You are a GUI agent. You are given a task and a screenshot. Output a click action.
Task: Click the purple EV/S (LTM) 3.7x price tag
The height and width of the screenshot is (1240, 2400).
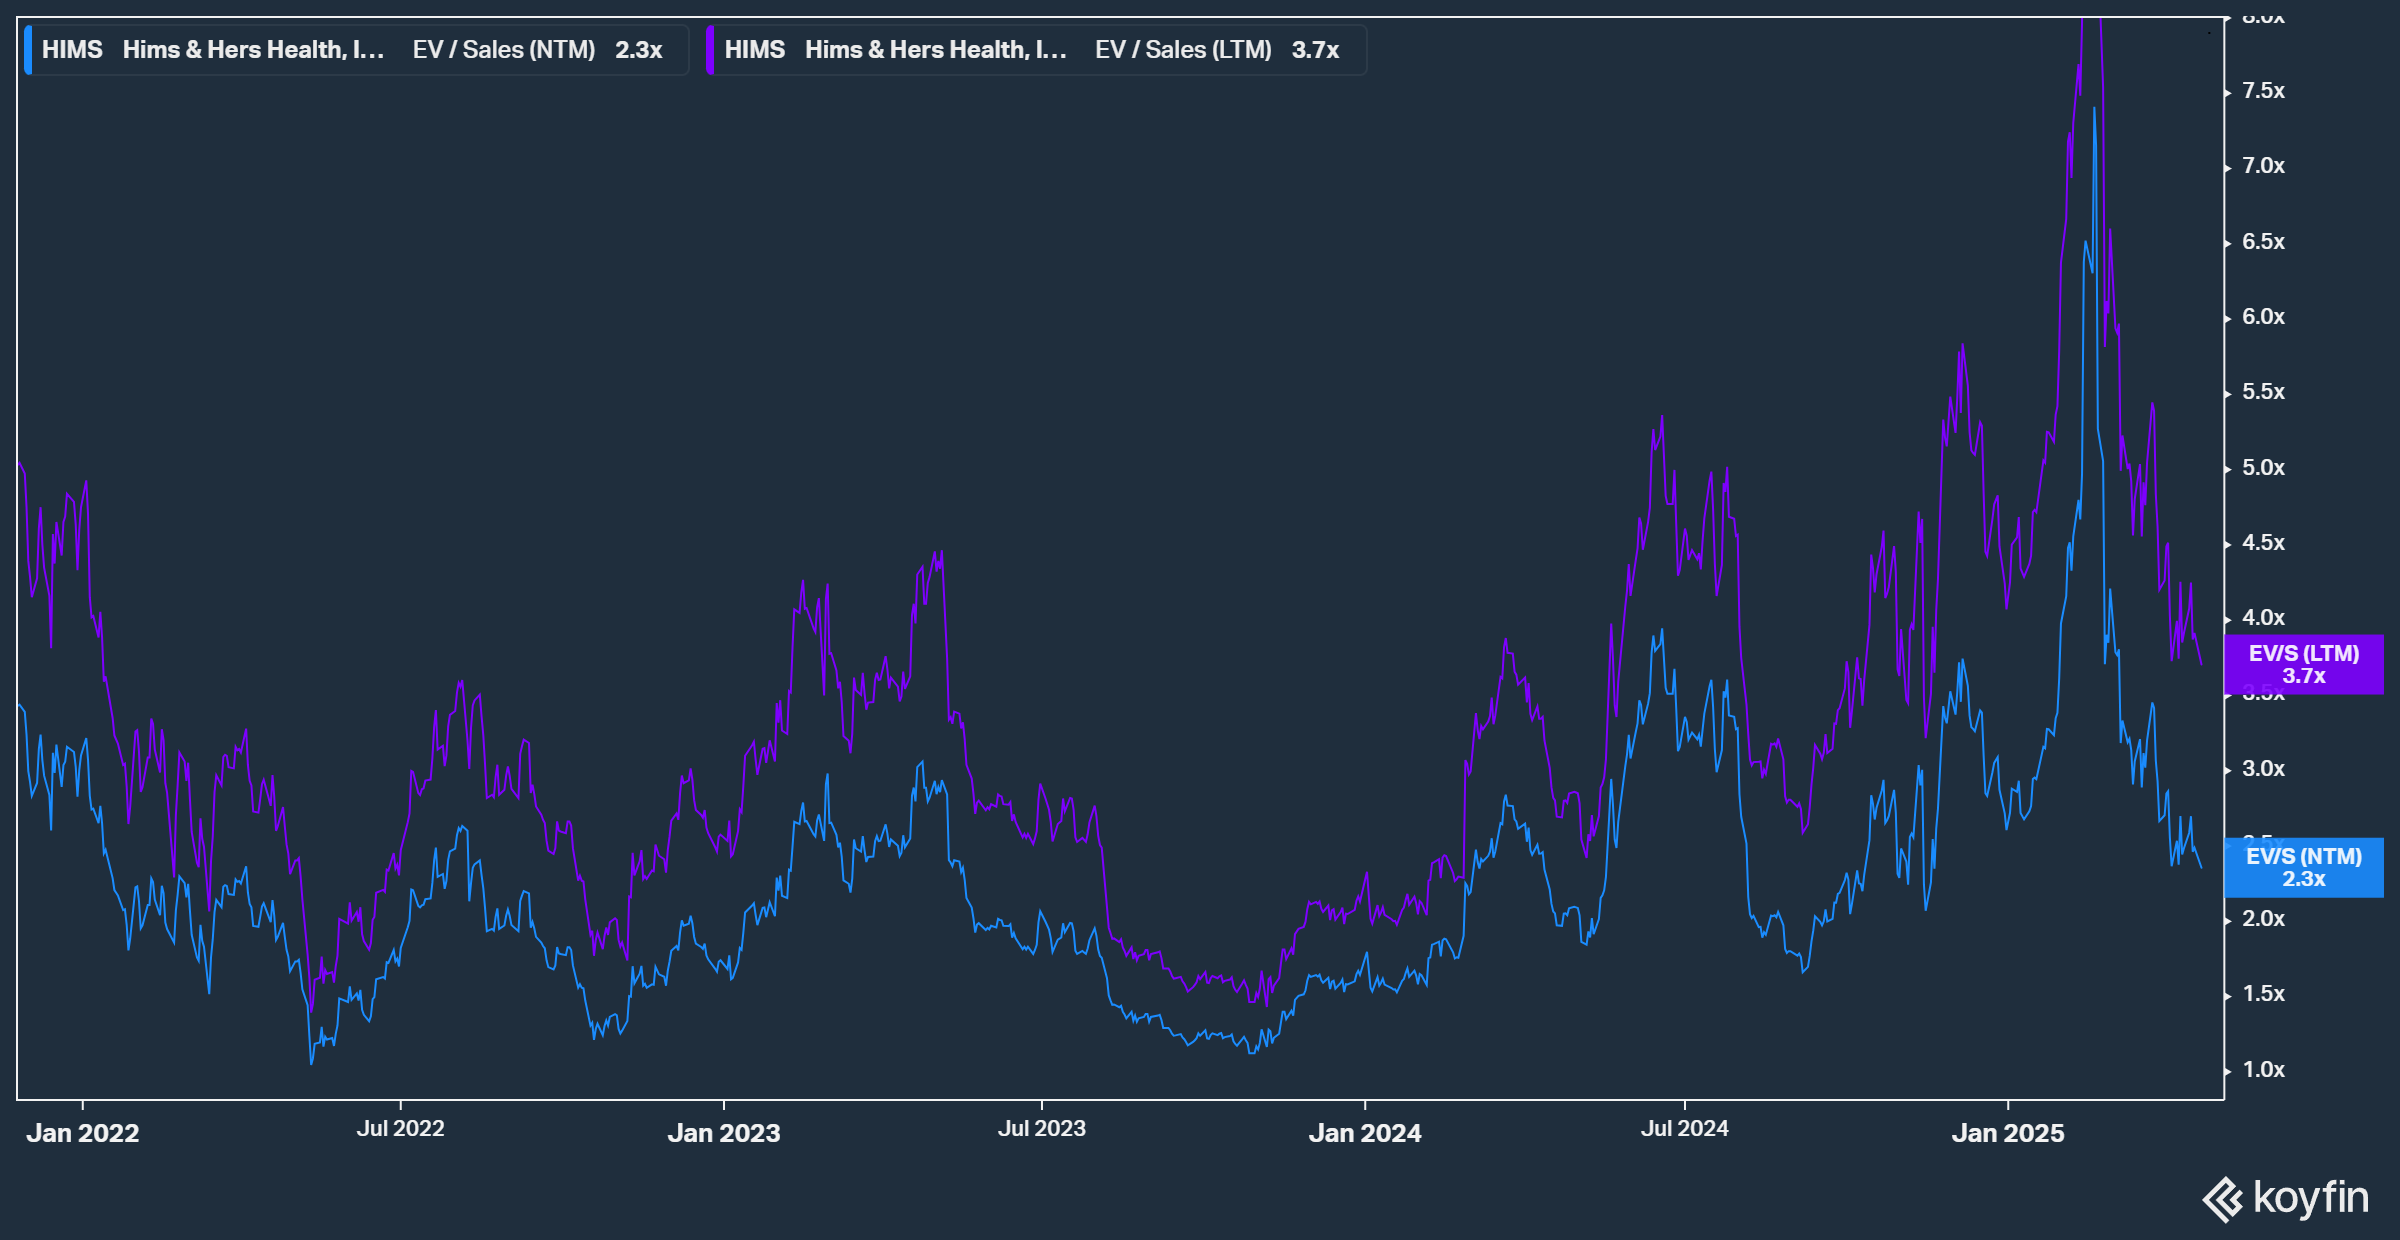(x=2304, y=665)
